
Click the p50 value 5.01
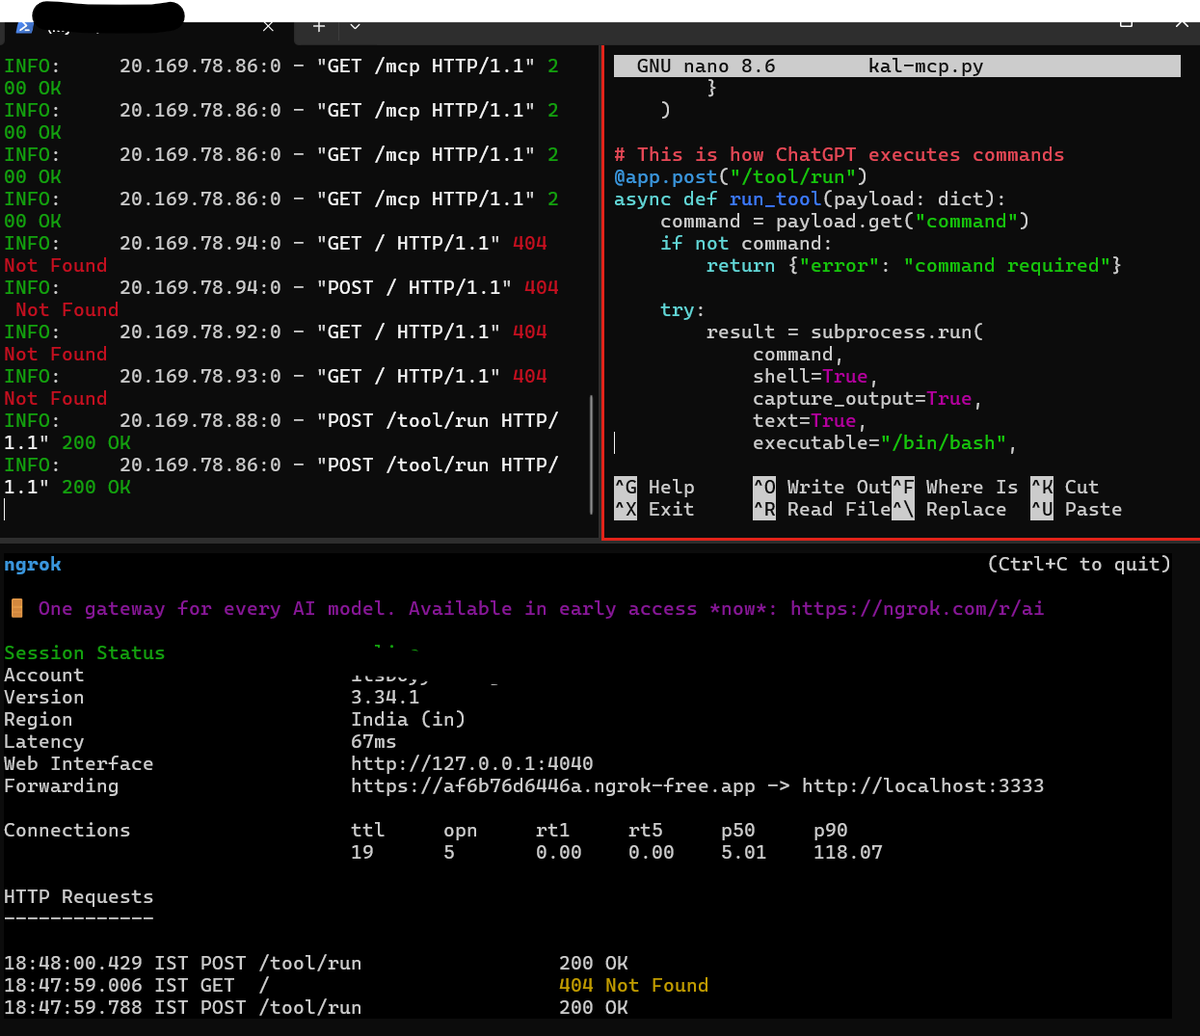point(744,852)
